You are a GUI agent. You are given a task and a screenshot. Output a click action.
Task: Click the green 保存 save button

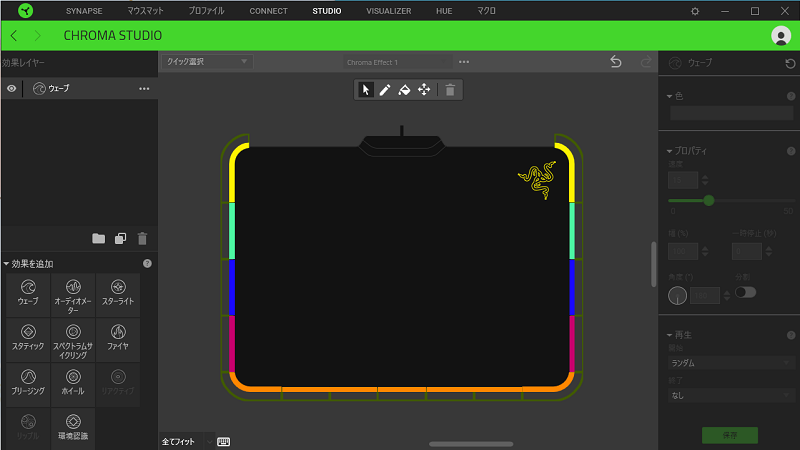(730, 435)
